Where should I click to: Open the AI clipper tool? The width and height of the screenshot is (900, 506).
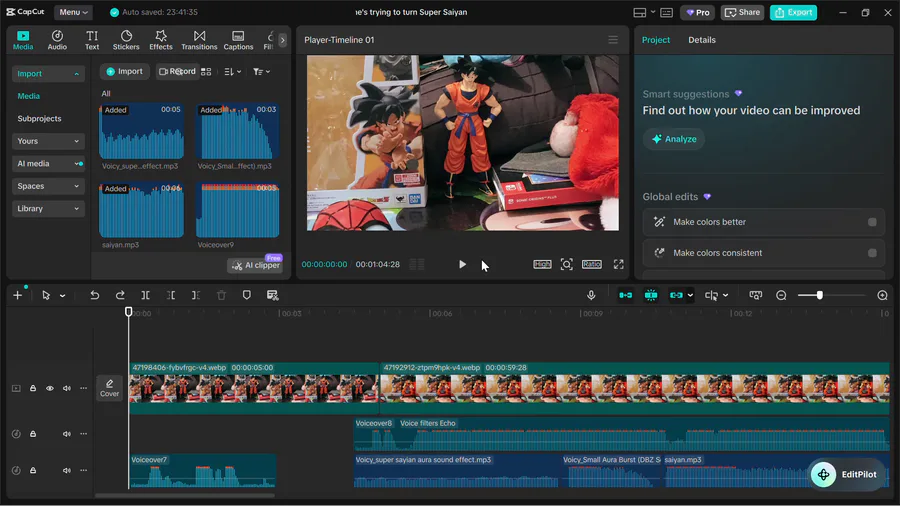(256, 265)
